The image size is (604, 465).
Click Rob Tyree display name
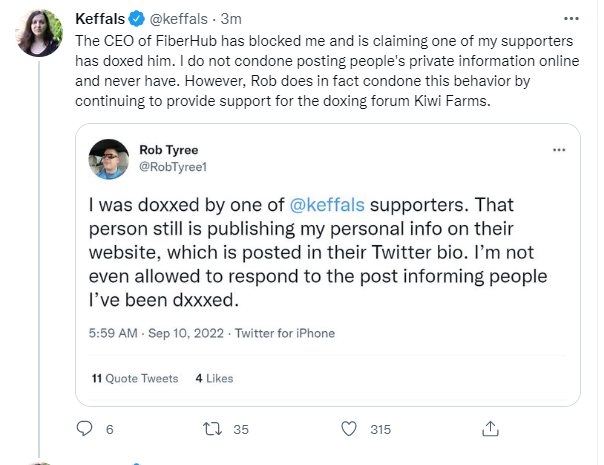169,150
